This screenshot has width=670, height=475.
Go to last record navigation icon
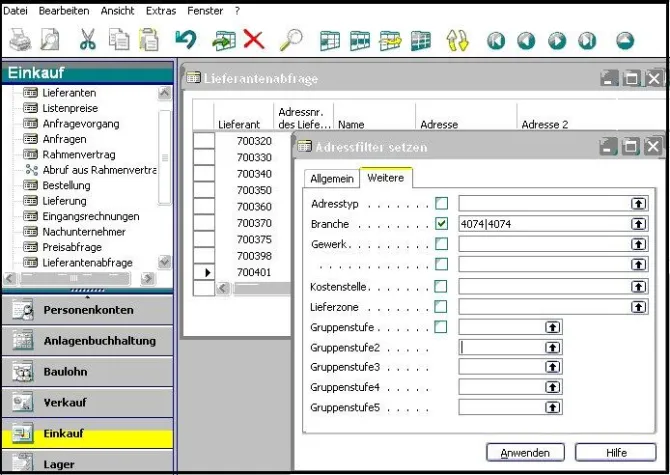[588, 41]
